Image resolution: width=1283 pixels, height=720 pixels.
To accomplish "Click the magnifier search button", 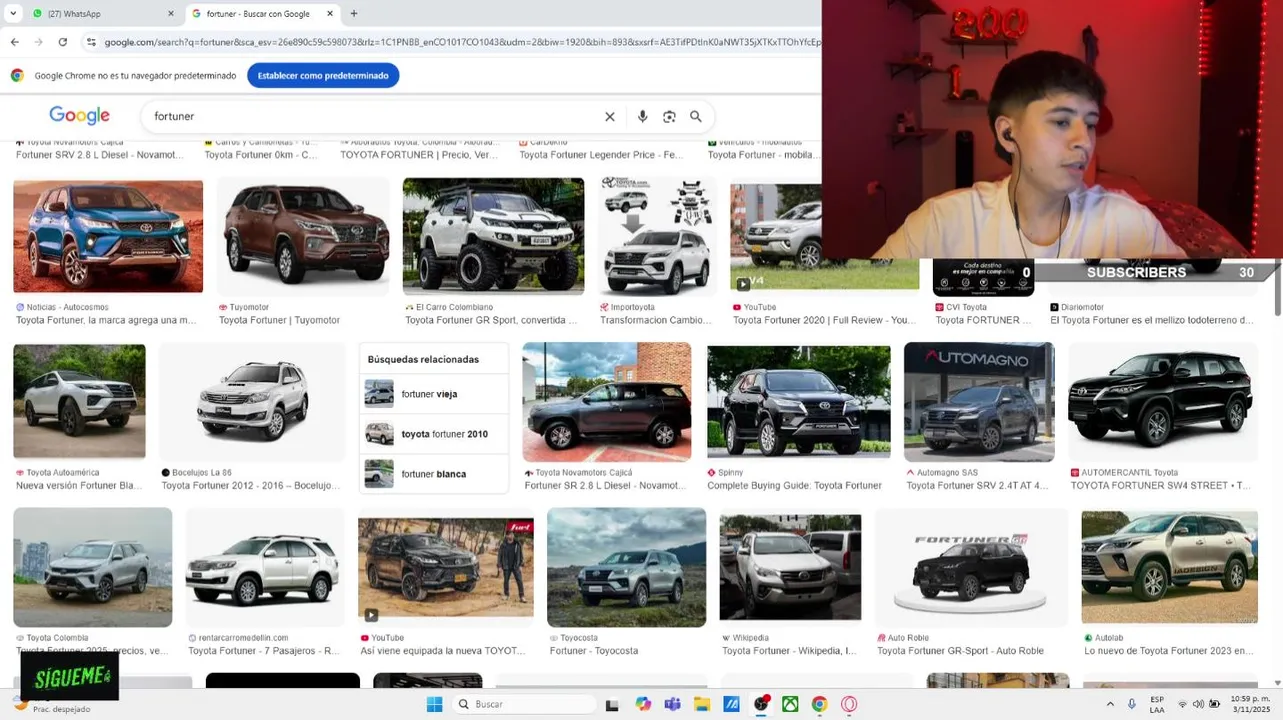I will tap(696, 117).
